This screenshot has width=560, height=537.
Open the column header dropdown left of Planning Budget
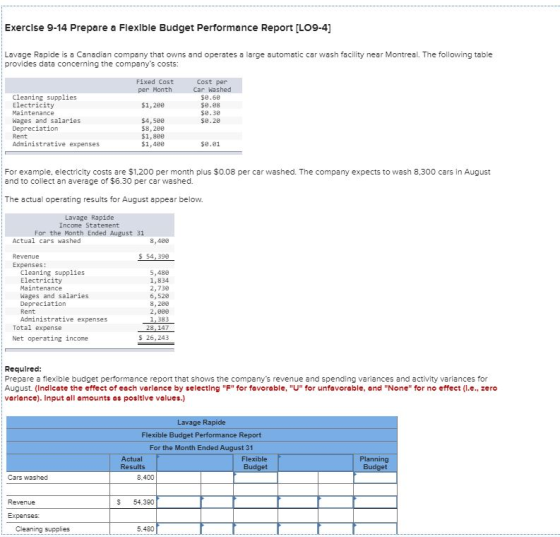pos(316,463)
